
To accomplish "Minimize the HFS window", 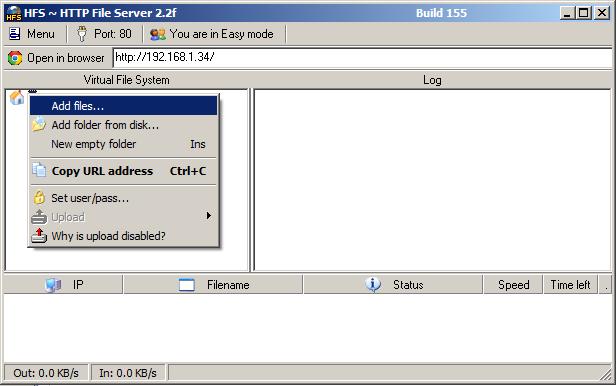I will point(566,13).
